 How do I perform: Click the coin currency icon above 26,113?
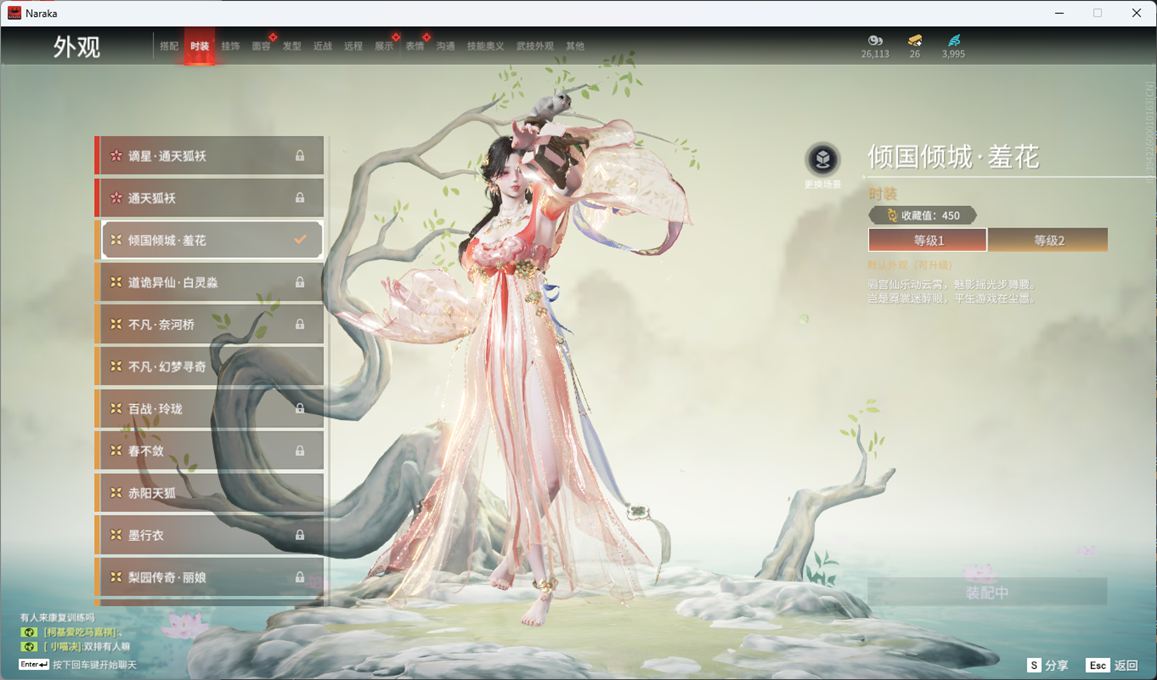[x=875, y=41]
